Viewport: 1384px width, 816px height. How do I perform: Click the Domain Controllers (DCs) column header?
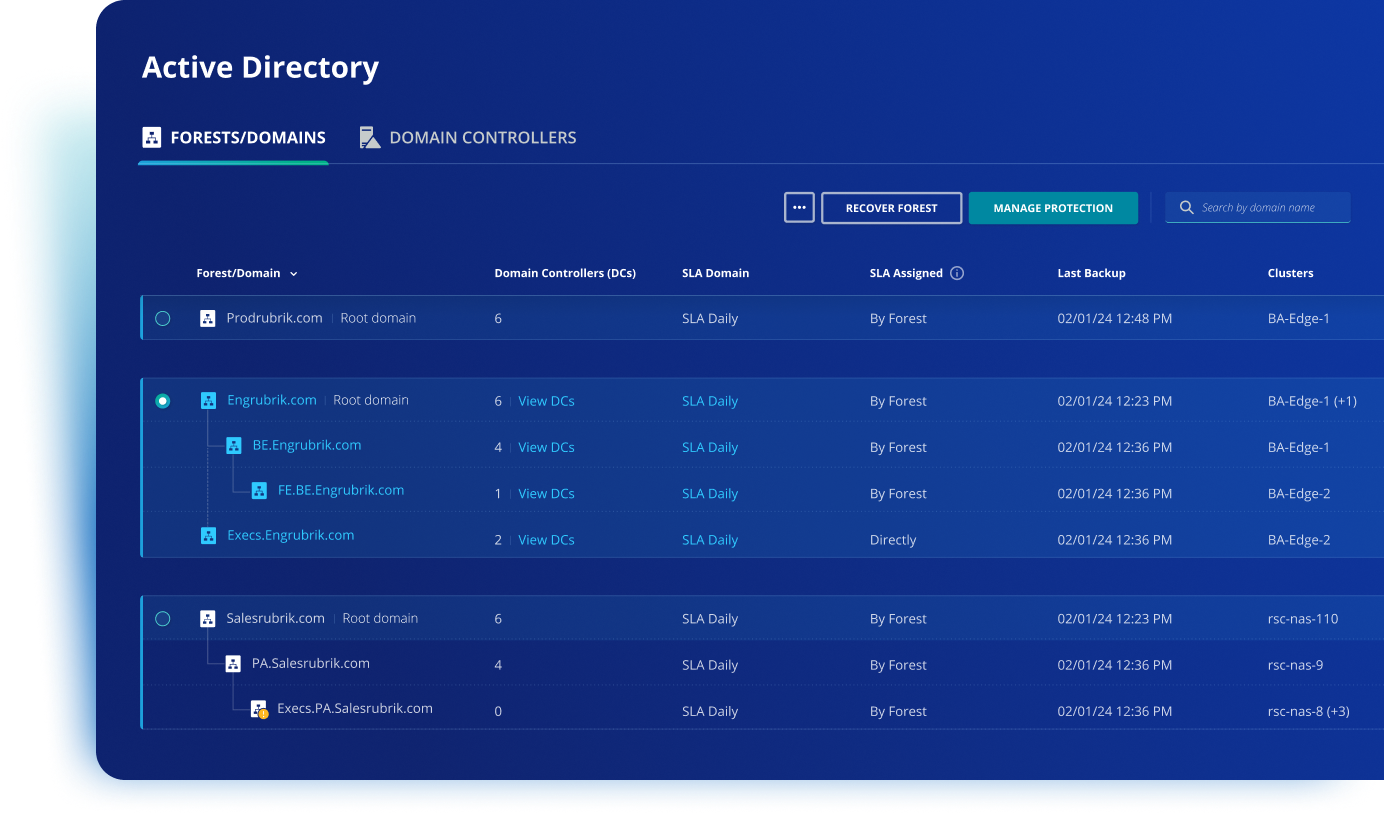pos(565,273)
